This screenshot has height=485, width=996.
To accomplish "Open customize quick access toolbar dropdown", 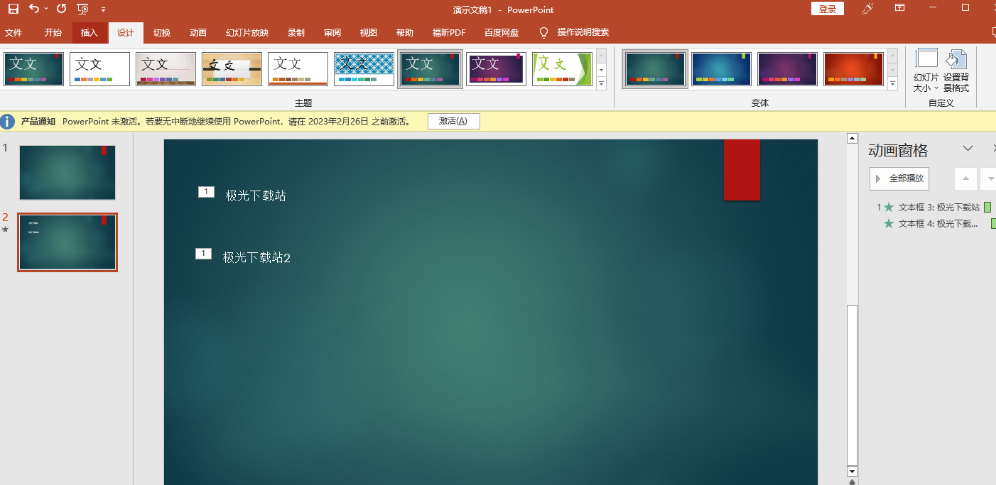I will 104,9.
